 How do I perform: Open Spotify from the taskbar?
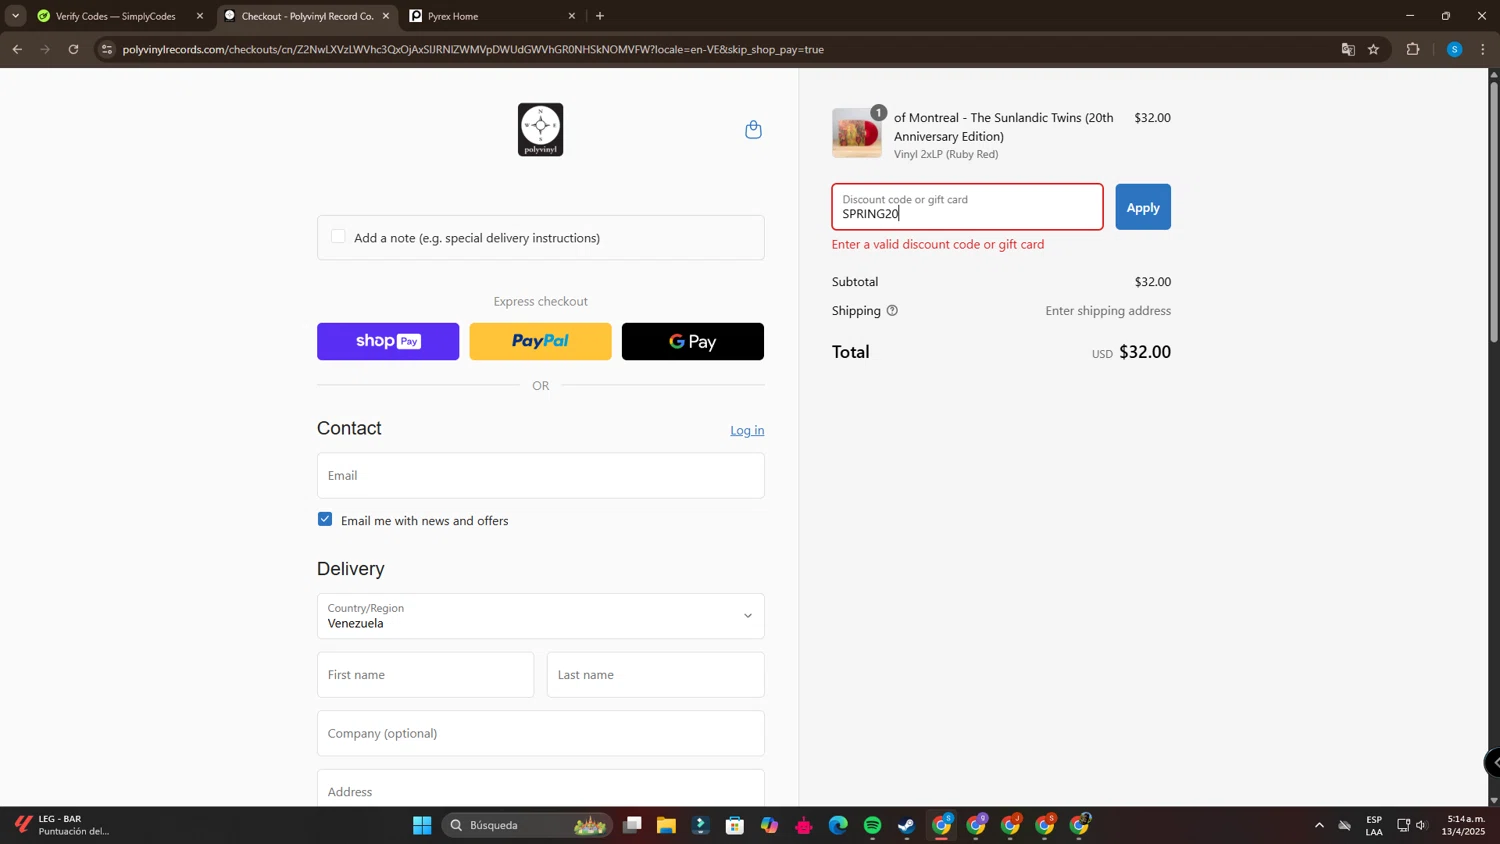872,825
